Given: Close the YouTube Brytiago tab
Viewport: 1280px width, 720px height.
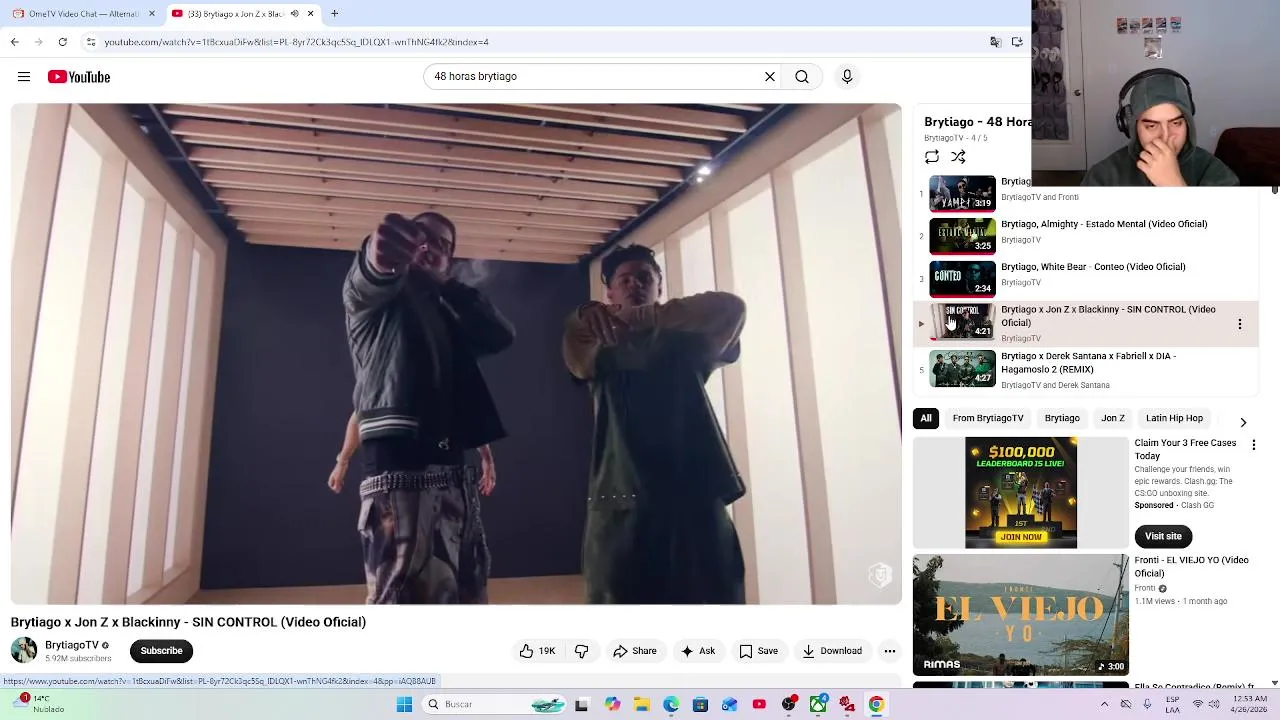Looking at the screenshot, I should (x=310, y=14).
